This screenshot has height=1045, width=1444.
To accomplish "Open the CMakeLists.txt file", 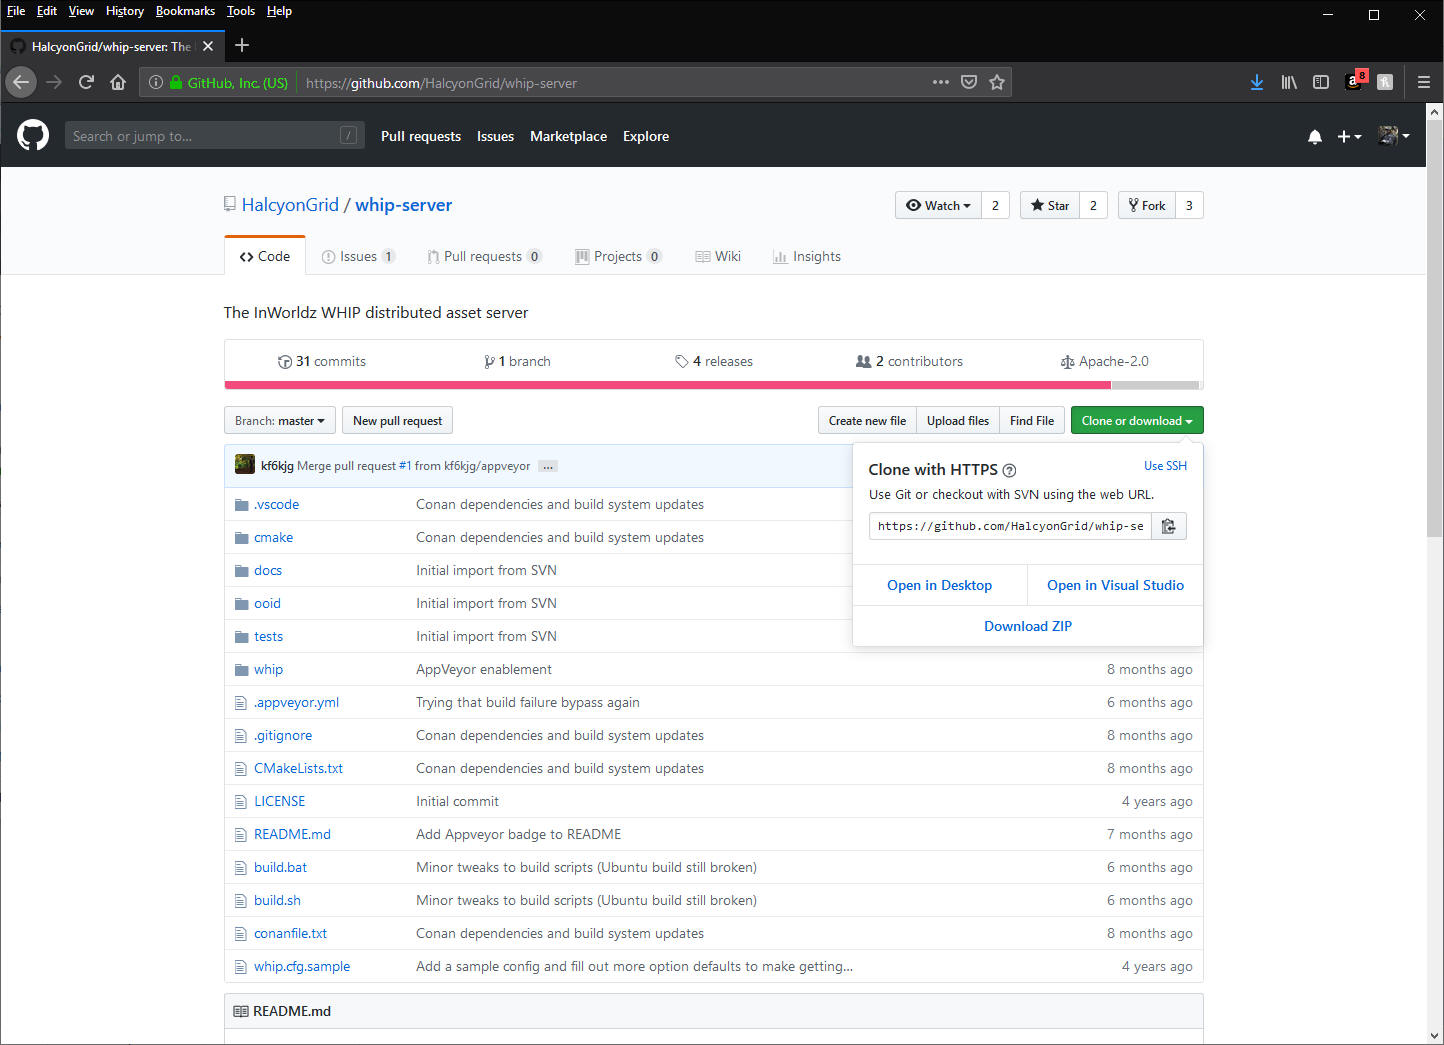I will [x=298, y=768].
